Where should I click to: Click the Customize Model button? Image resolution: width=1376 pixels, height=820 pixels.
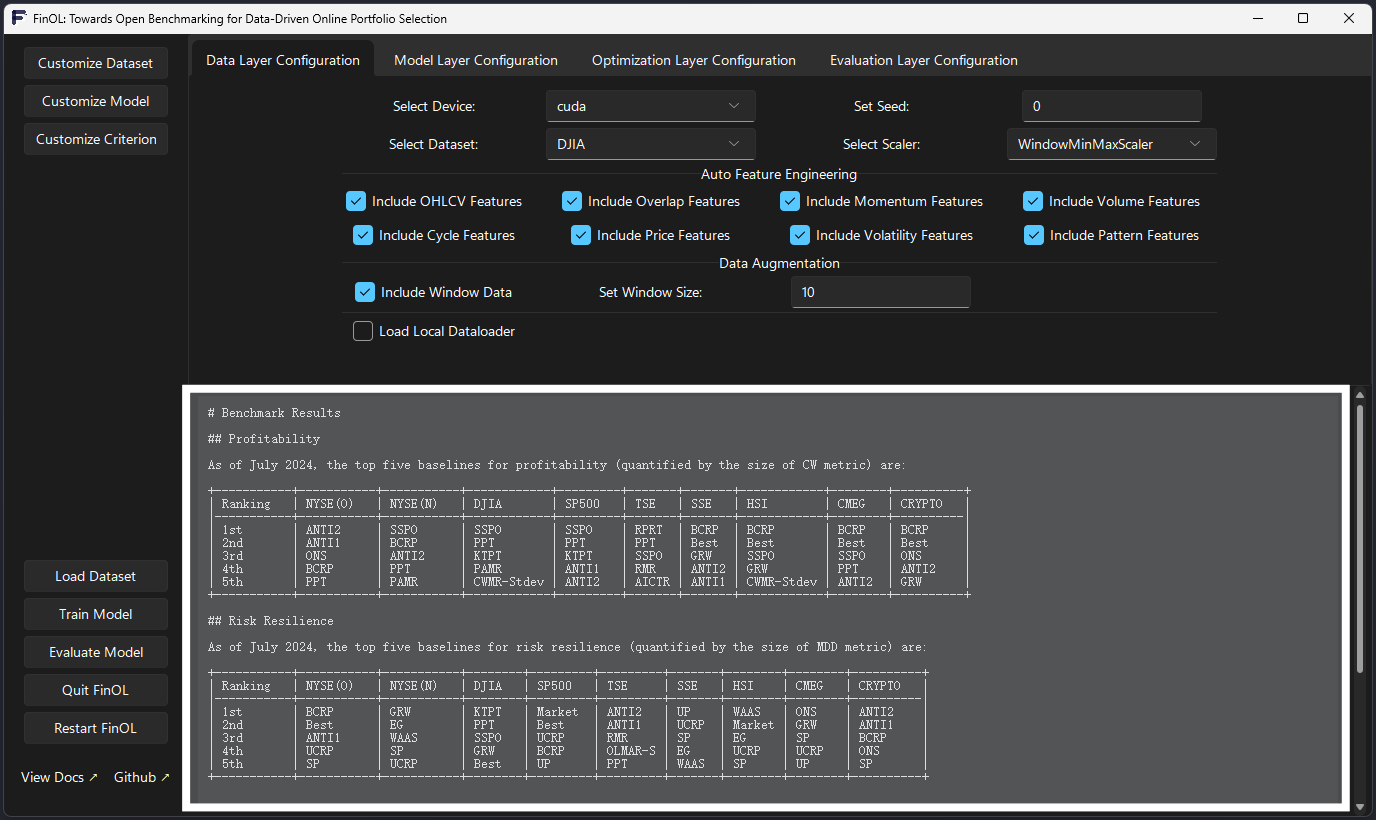(x=96, y=101)
